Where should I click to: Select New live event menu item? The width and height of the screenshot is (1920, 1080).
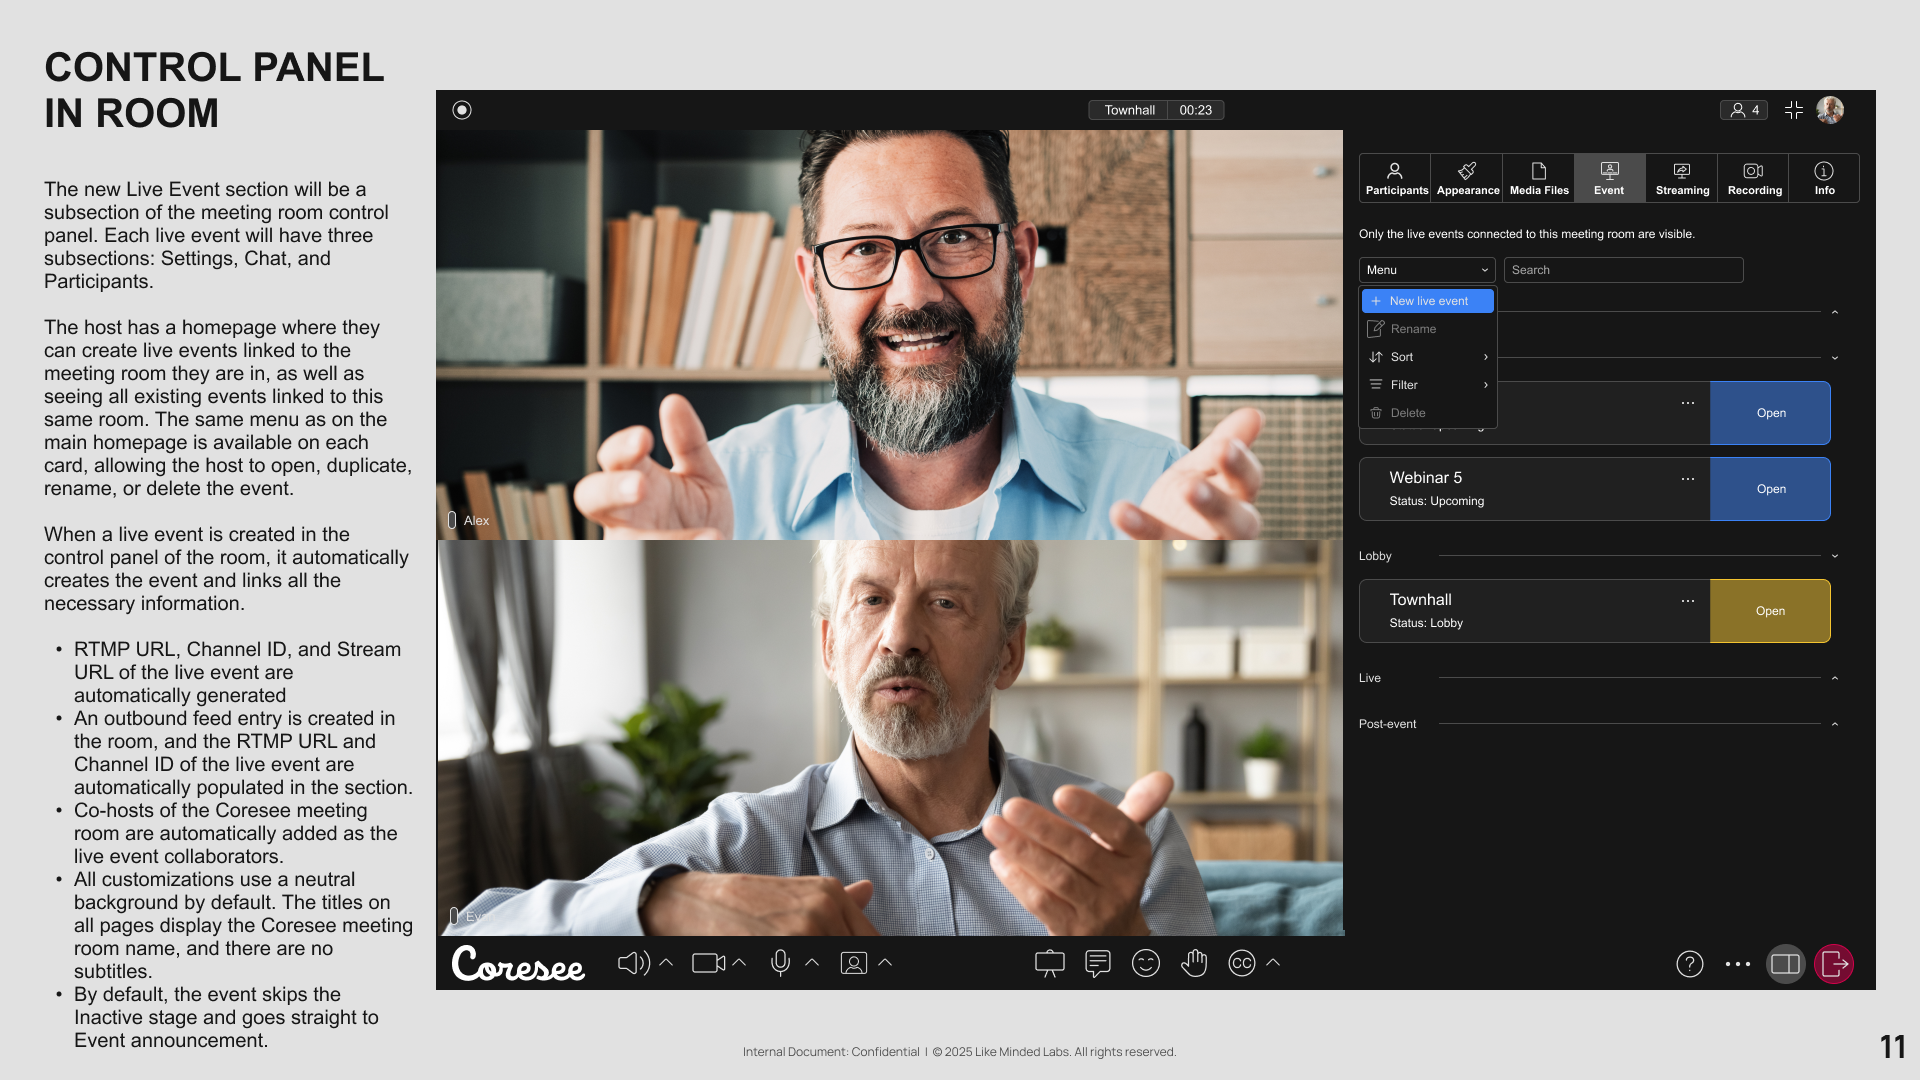click(1428, 301)
